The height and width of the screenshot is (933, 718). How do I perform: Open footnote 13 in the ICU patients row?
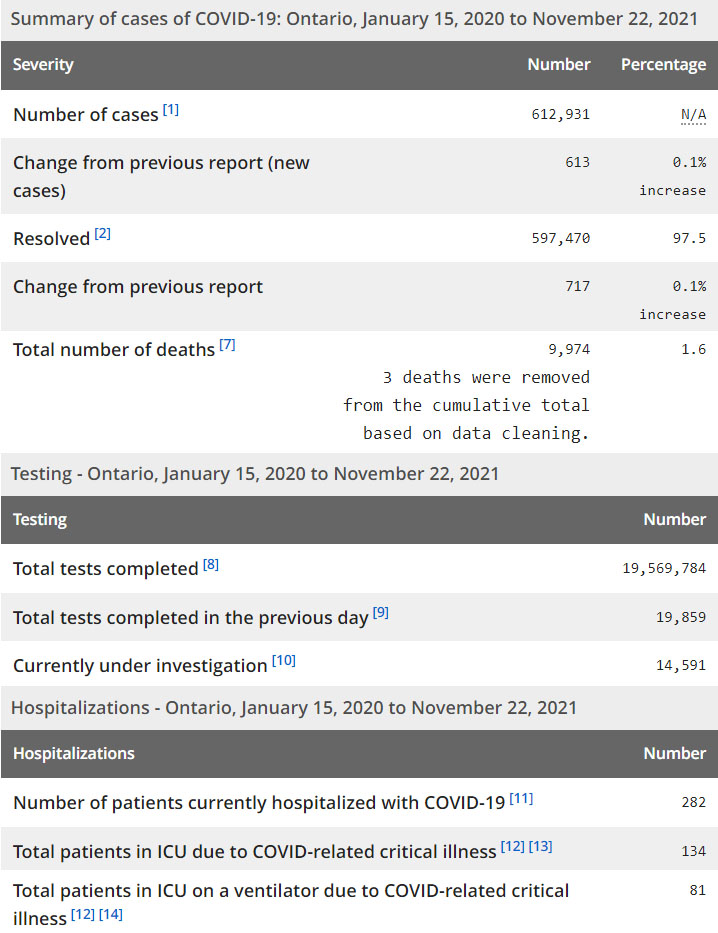click(x=540, y=846)
